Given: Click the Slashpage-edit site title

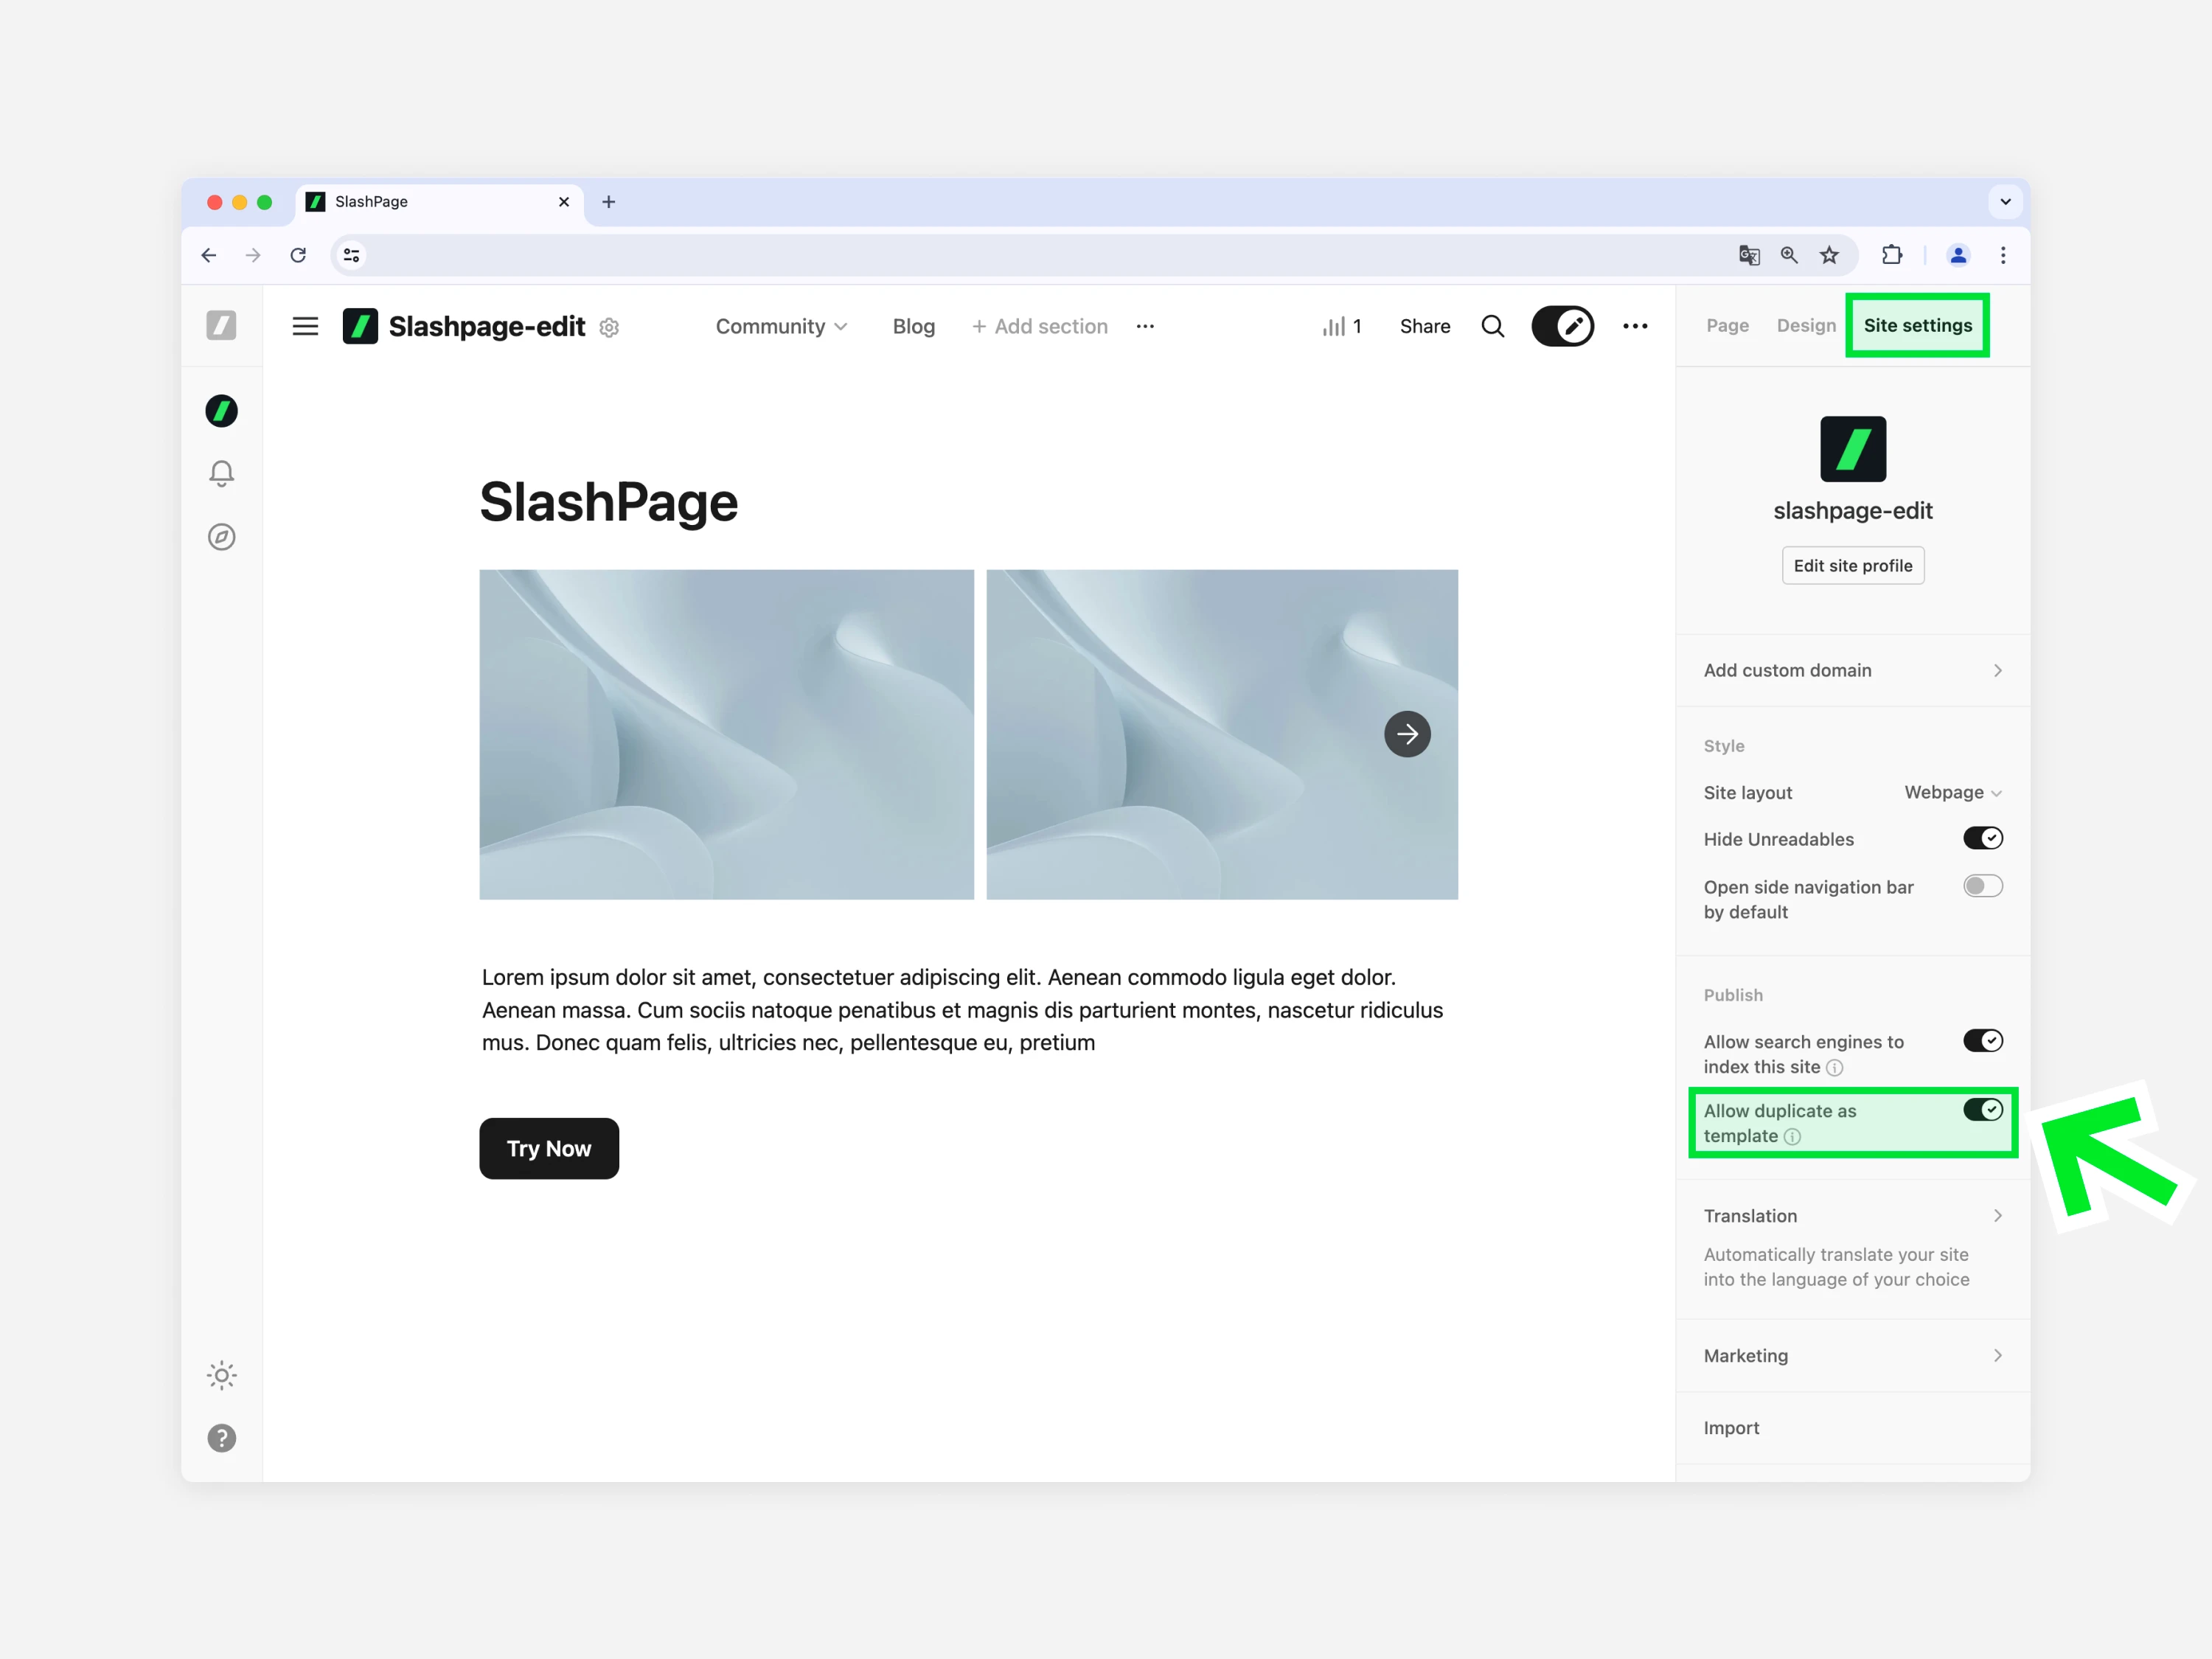Looking at the screenshot, I should coord(486,326).
